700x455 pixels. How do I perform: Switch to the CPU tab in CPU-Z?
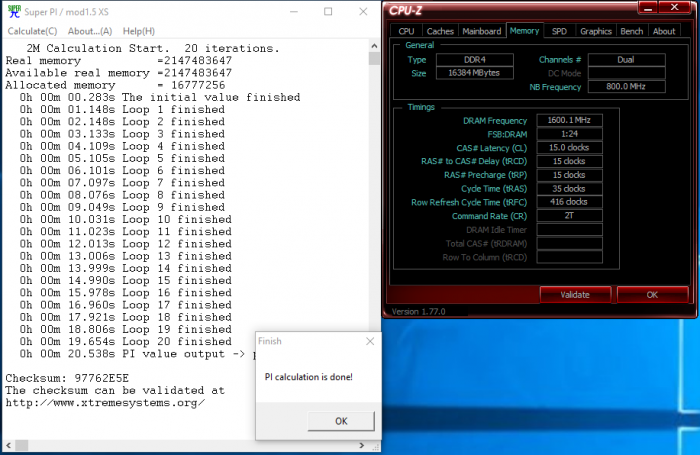click(x=406, y=31)
